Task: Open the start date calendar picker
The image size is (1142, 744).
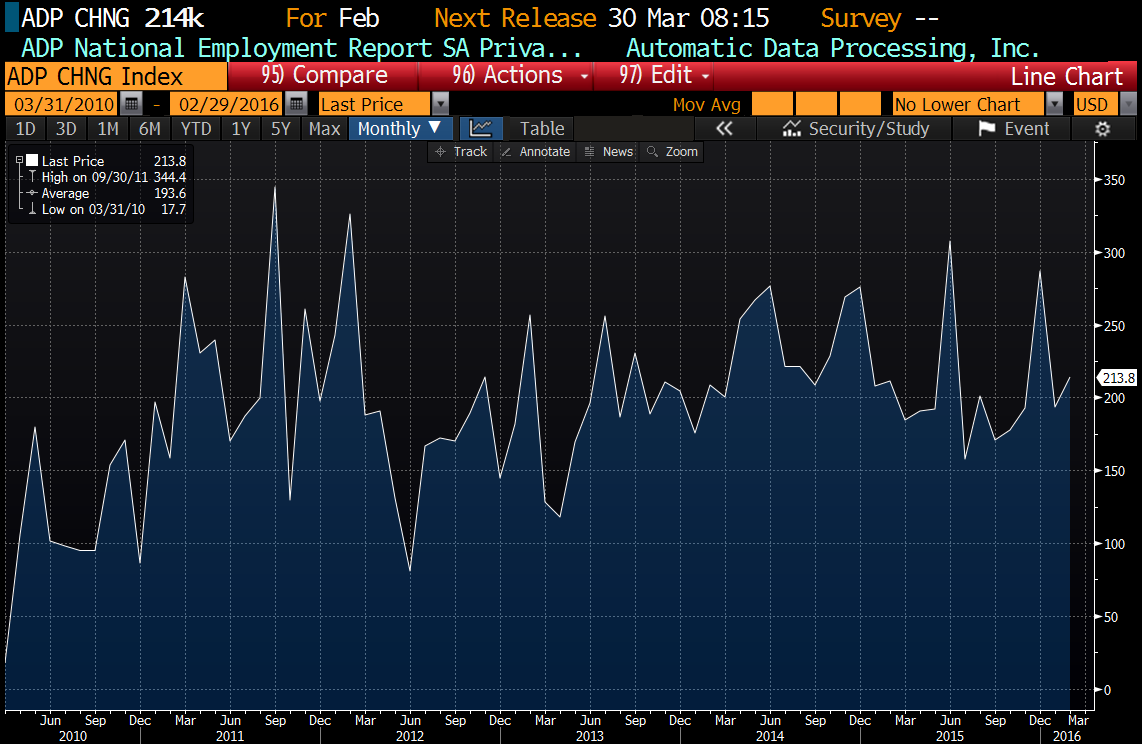Action: click(x=132, y=104)
